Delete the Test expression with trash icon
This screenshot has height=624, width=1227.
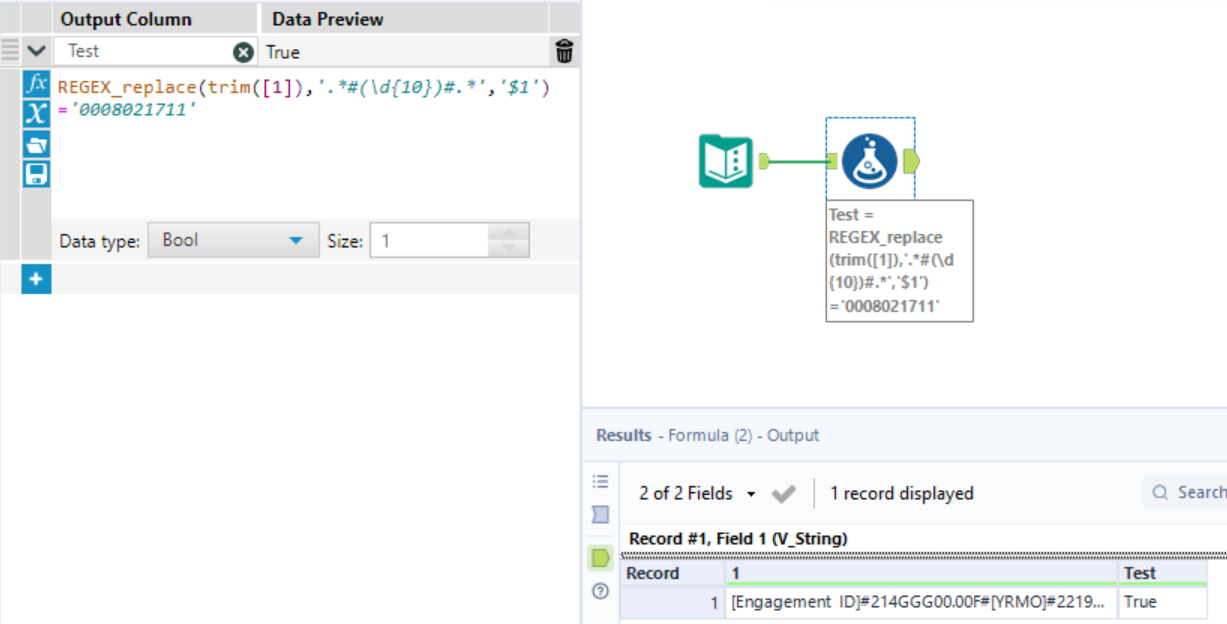pyautogui.click(x=564, y=52)
